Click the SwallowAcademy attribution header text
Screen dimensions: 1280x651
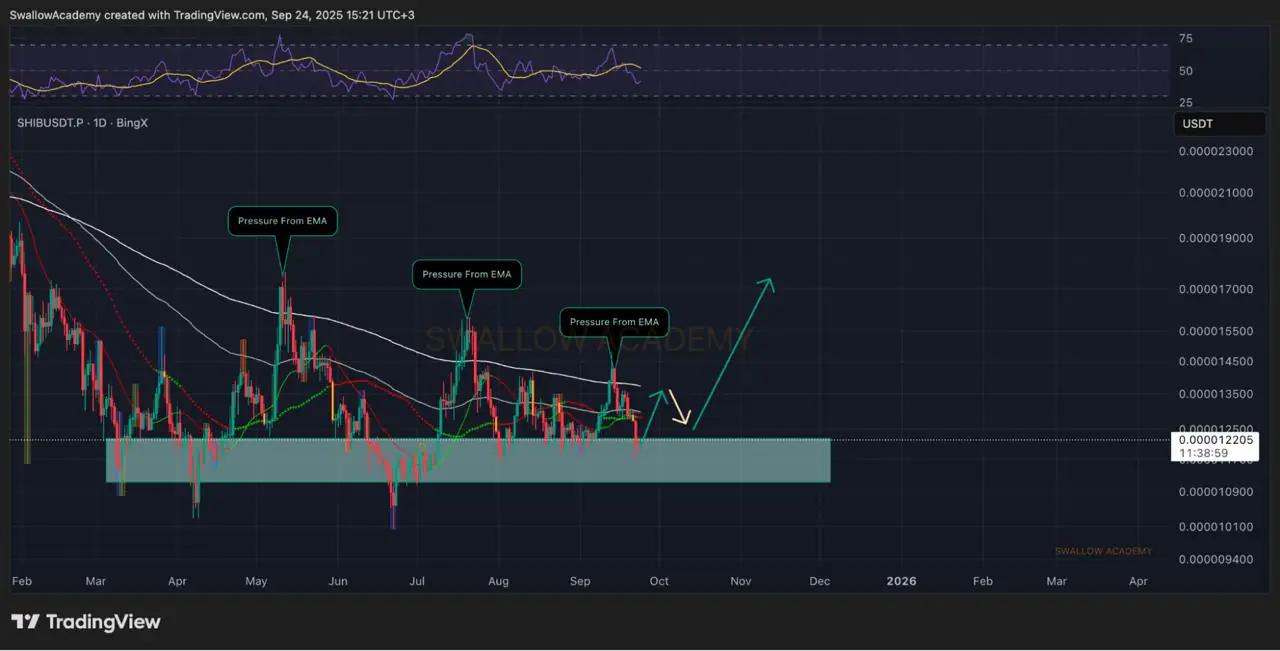213,15
